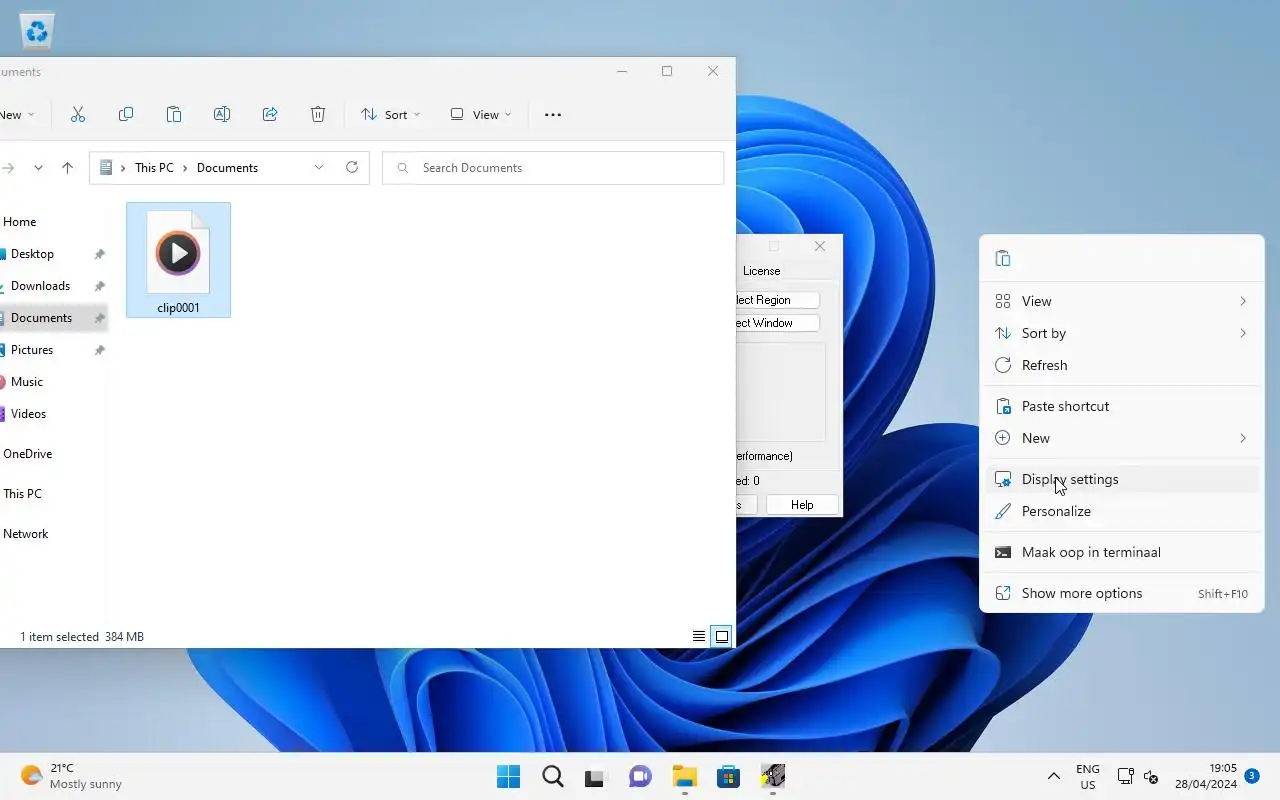Open the three-dot See more menu
This screenshot has width=1280, height=800.
click(553, 115)
